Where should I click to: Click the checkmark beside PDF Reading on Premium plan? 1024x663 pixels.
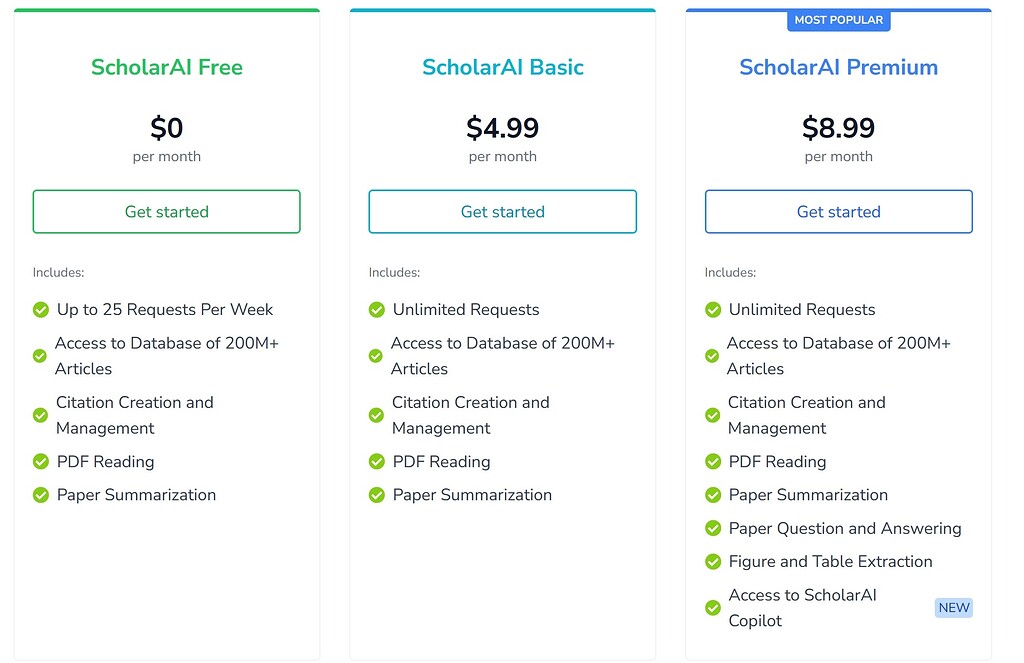tap(713, 462)
